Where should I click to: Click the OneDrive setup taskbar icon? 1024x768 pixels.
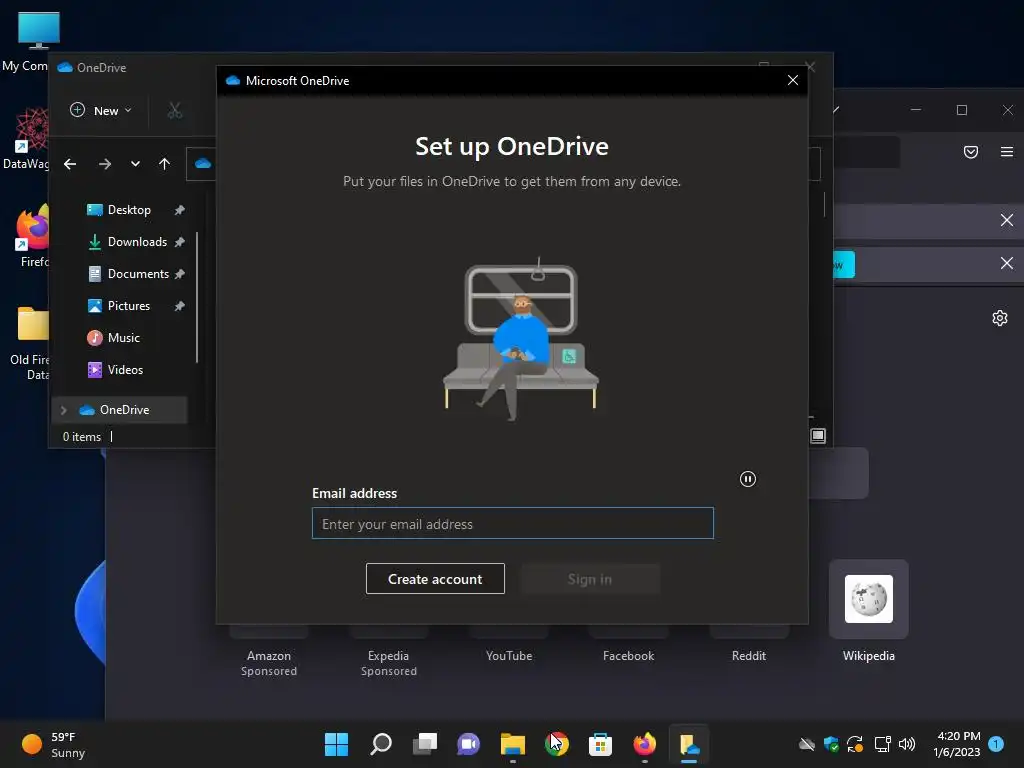point(689,744)
